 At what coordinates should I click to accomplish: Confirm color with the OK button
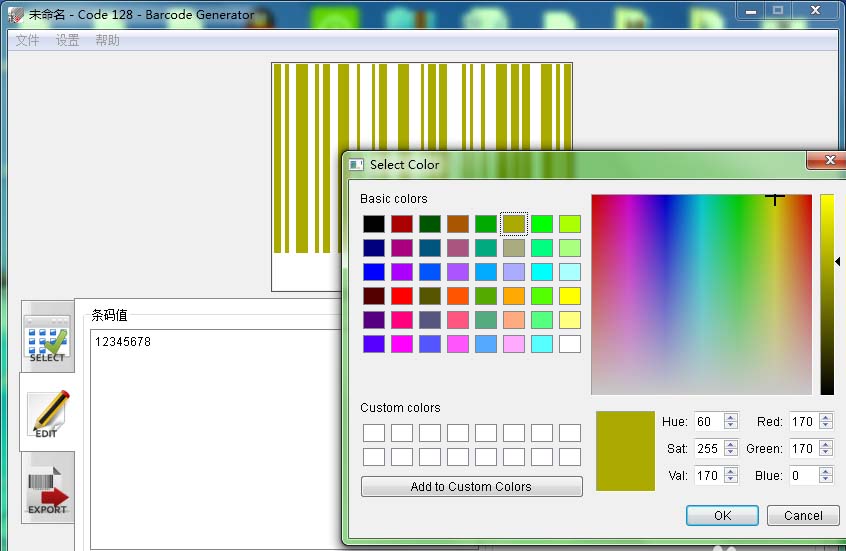(x=722, y=515)
